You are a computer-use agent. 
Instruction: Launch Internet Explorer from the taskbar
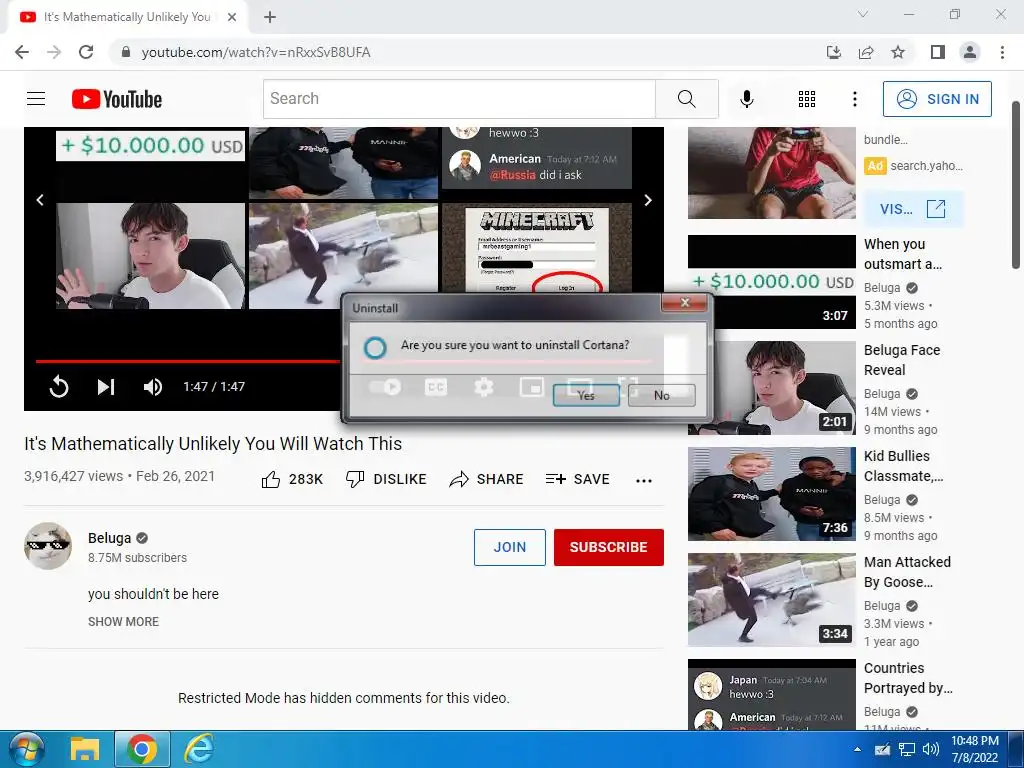click(x=199, y=749)
